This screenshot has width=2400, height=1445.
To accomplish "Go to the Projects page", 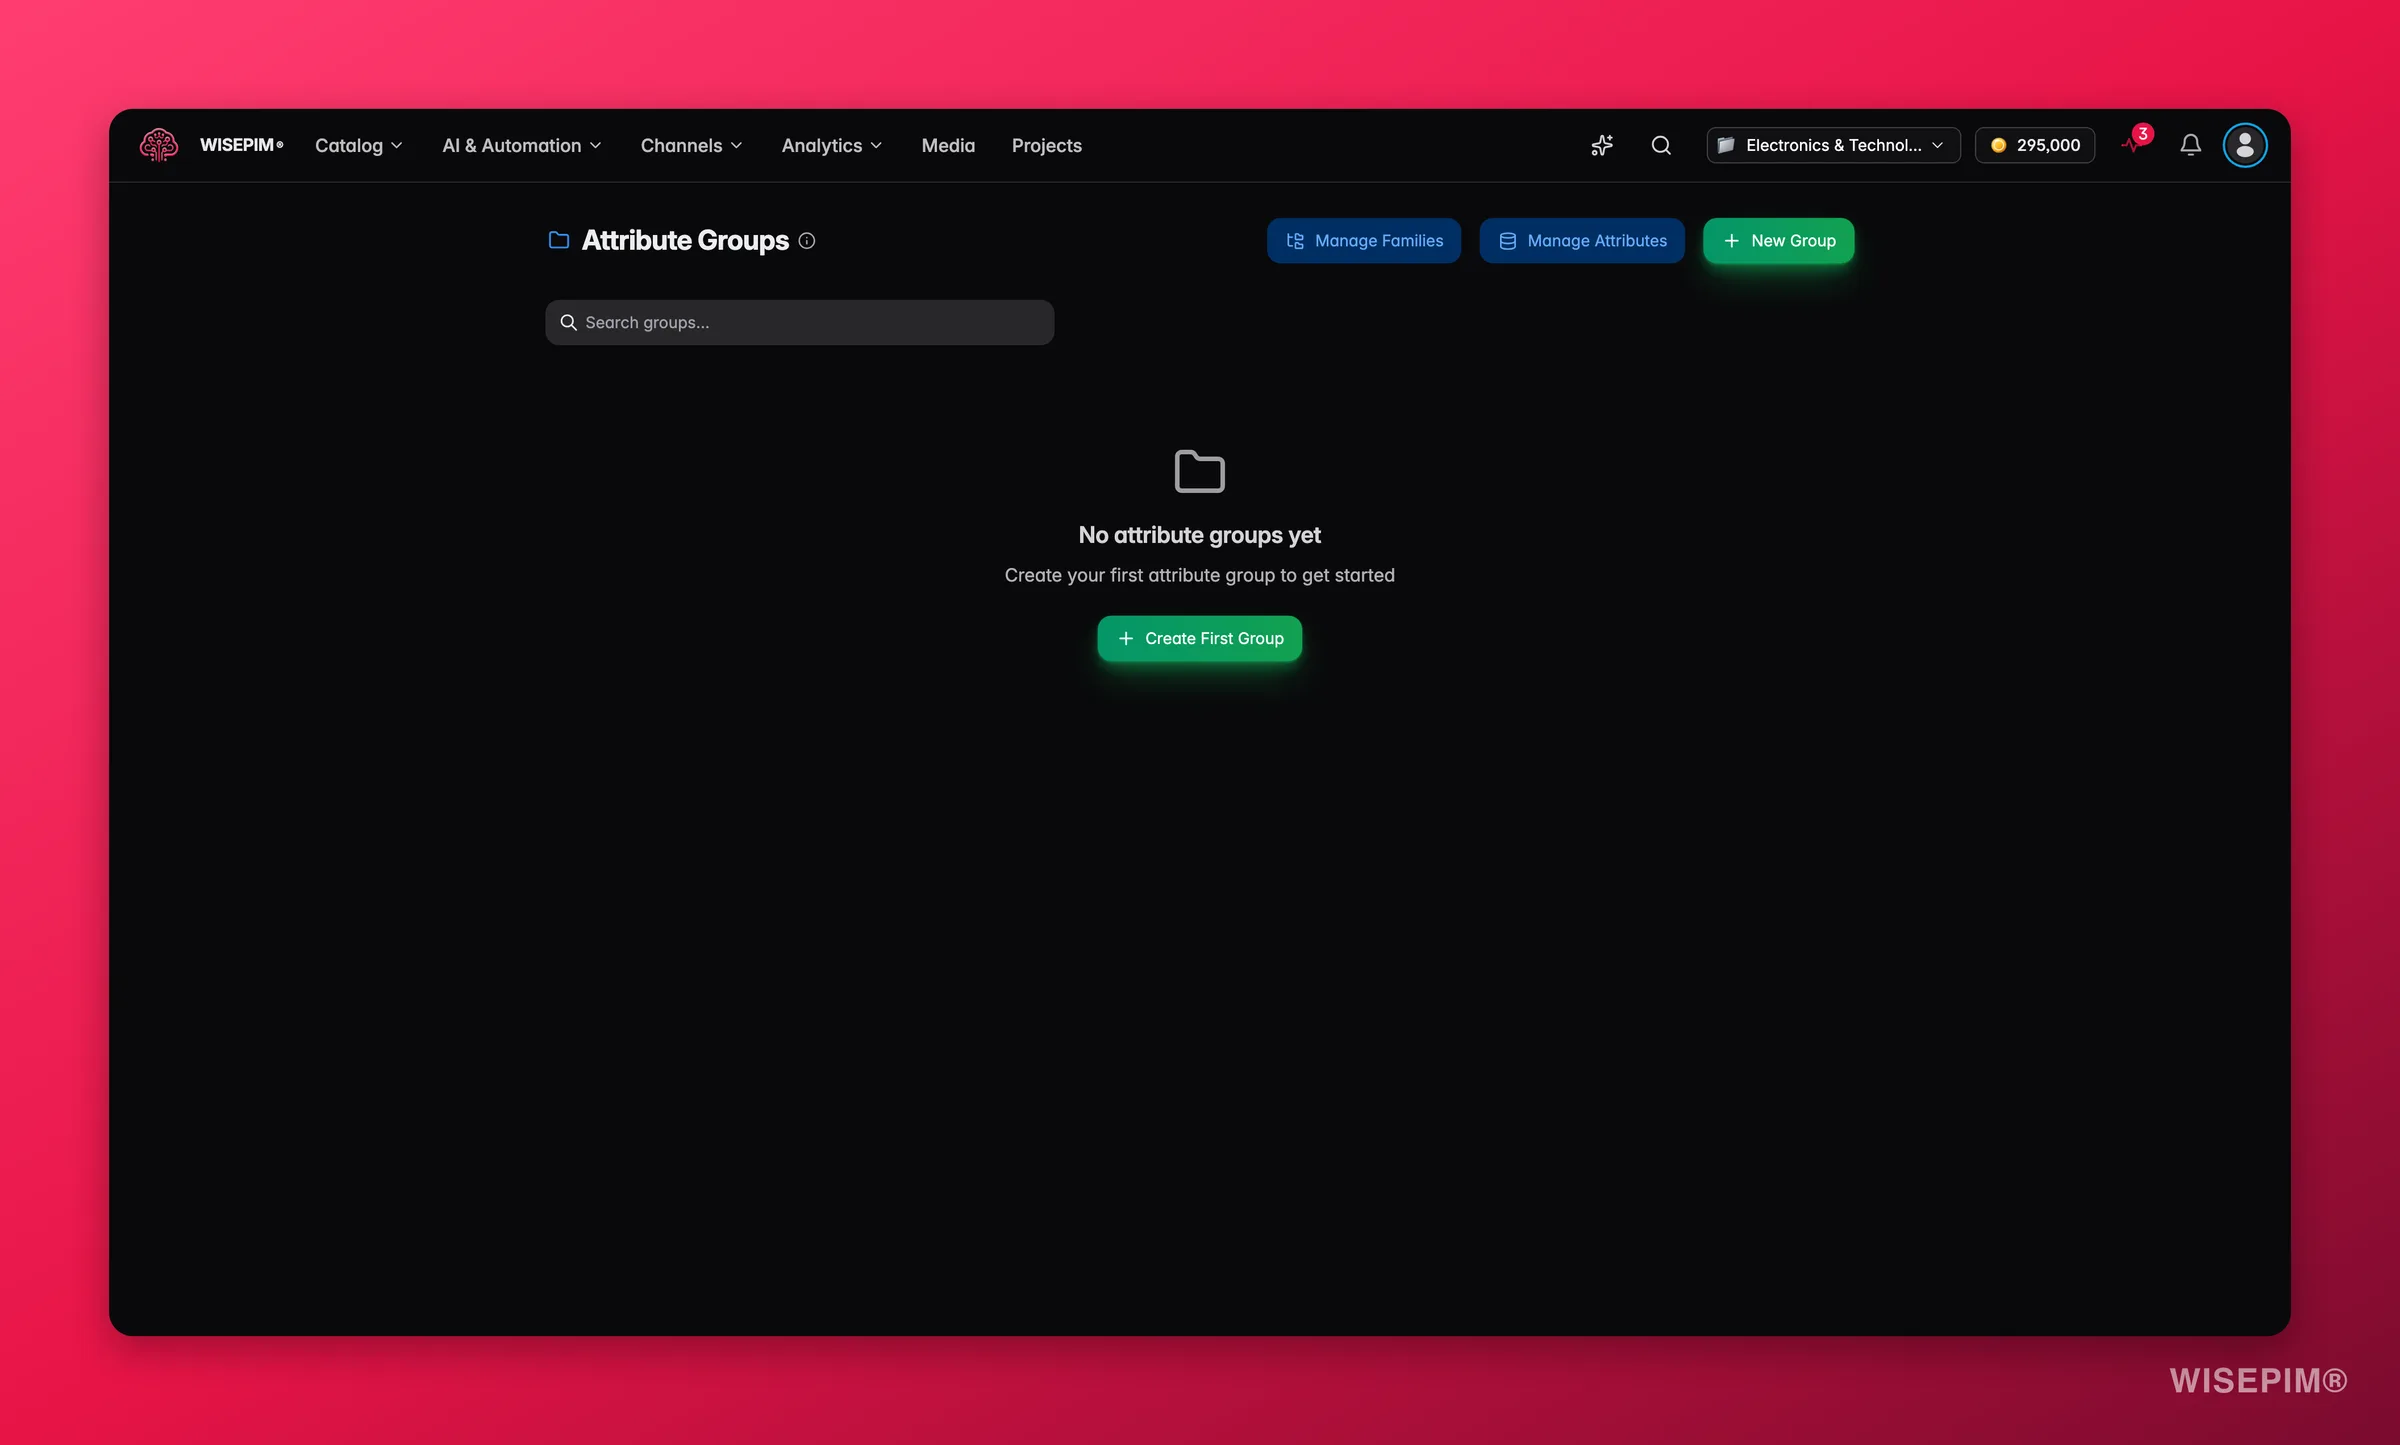I will pyautogui.click(x=1046, y=145).
